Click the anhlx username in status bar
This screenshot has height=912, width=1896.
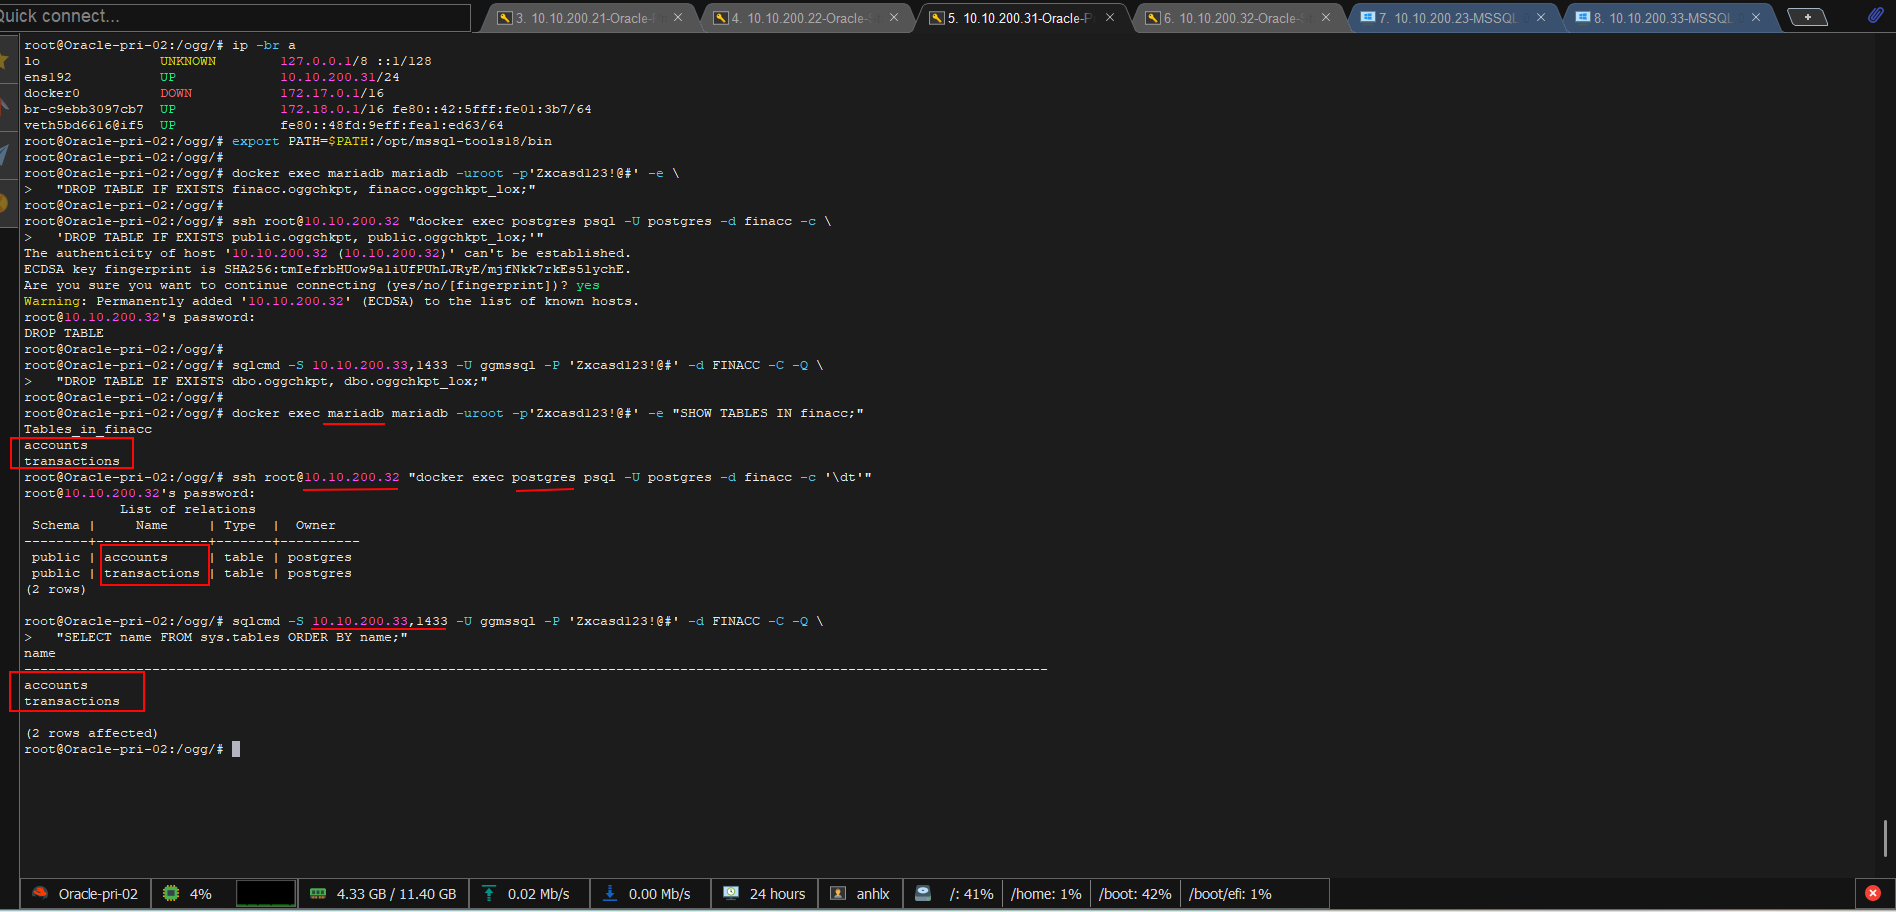[873, 894]
